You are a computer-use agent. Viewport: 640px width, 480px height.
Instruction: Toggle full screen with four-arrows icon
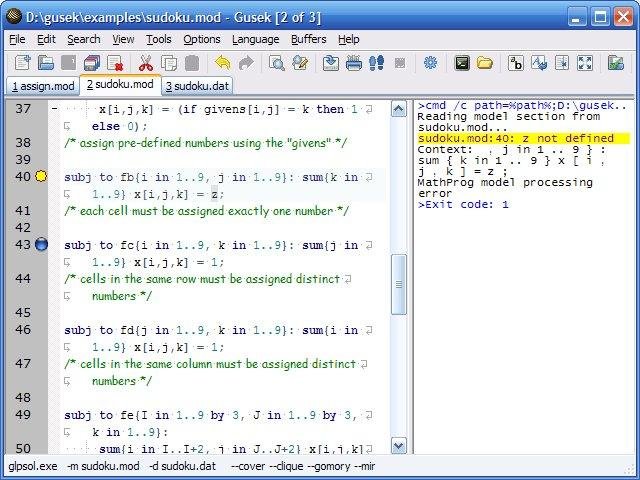click(x=585, y=63)
